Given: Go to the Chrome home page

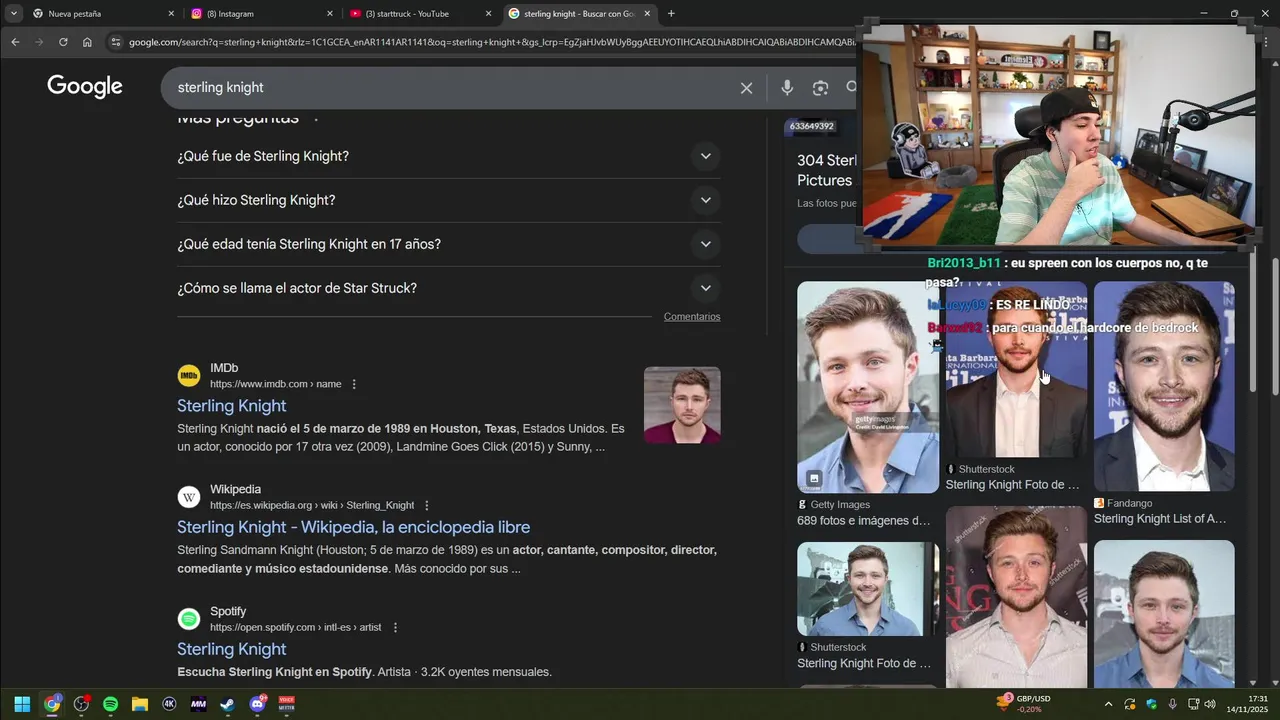Looking at the screenshot, I should coord(87,42).
